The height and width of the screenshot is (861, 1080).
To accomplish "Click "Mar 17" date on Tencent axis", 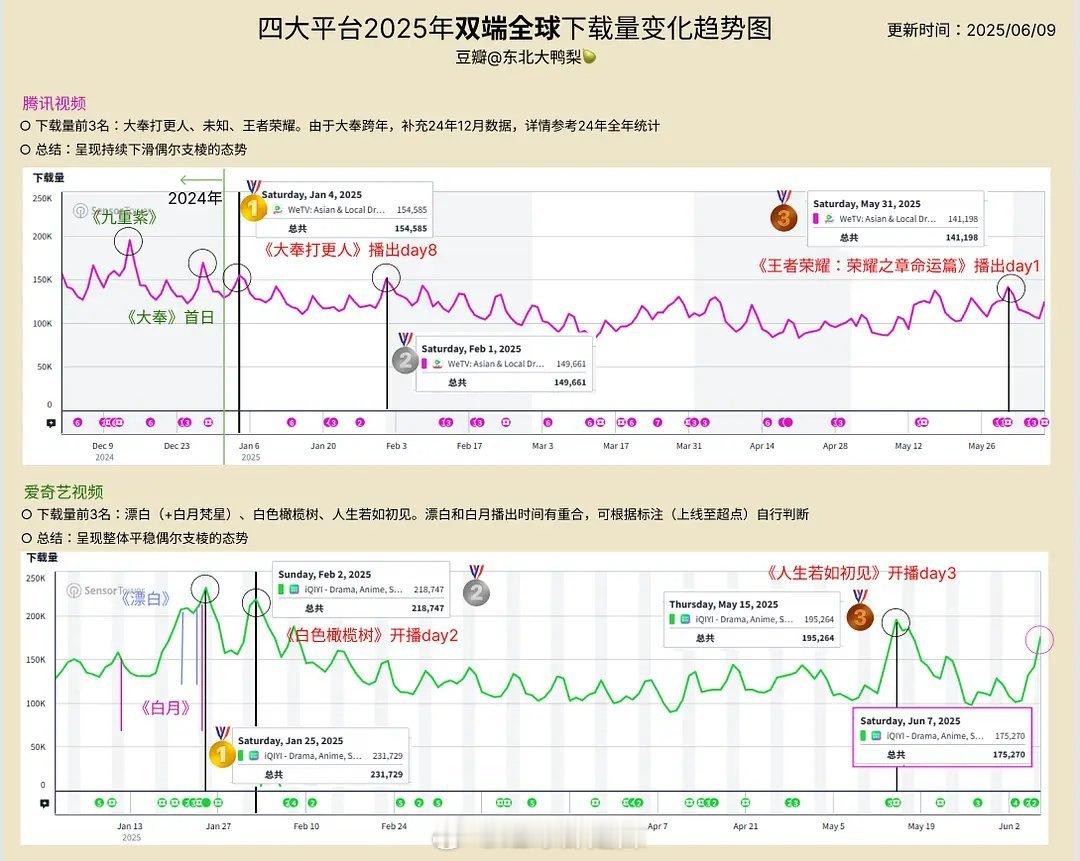I will click(616, 446).
